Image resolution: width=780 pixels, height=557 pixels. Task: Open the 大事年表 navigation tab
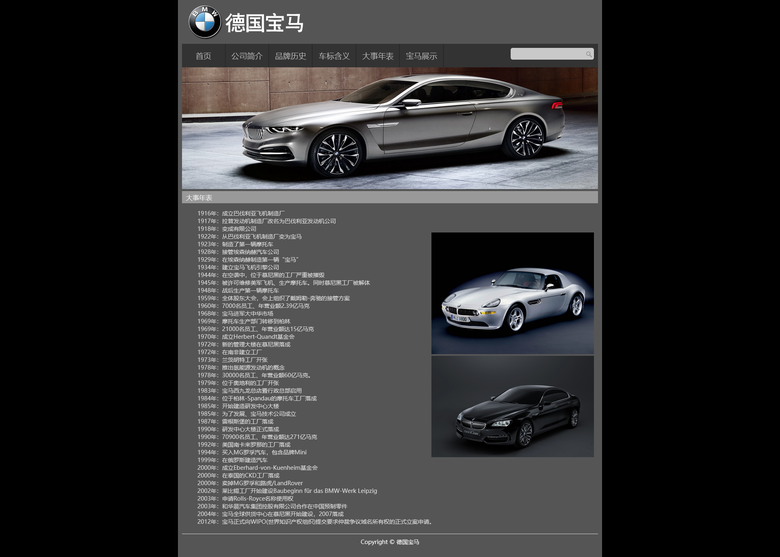coord(377,56)
